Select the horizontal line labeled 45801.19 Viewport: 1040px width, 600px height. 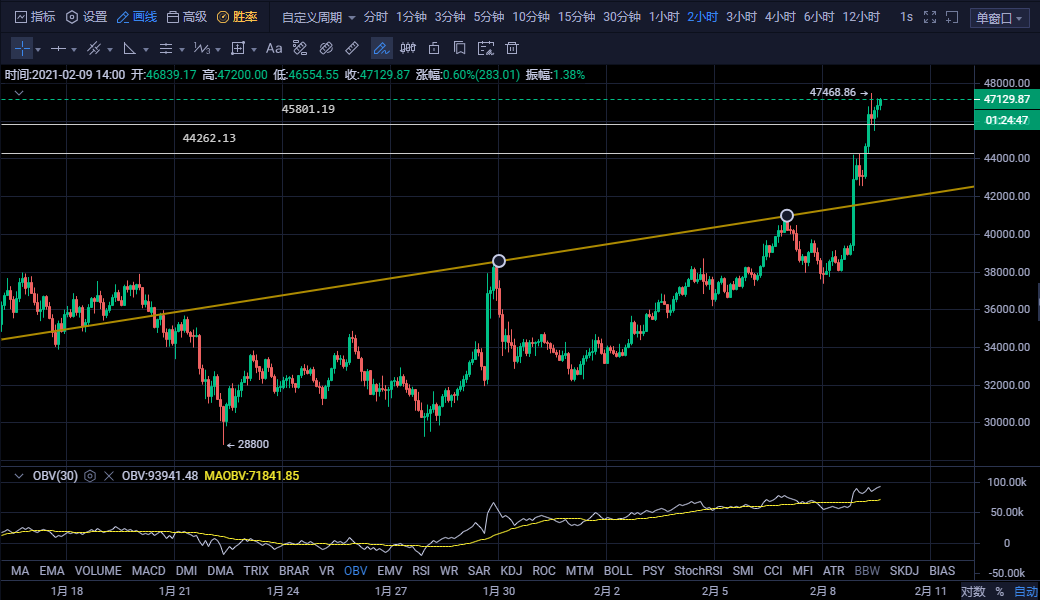[488, 124]
